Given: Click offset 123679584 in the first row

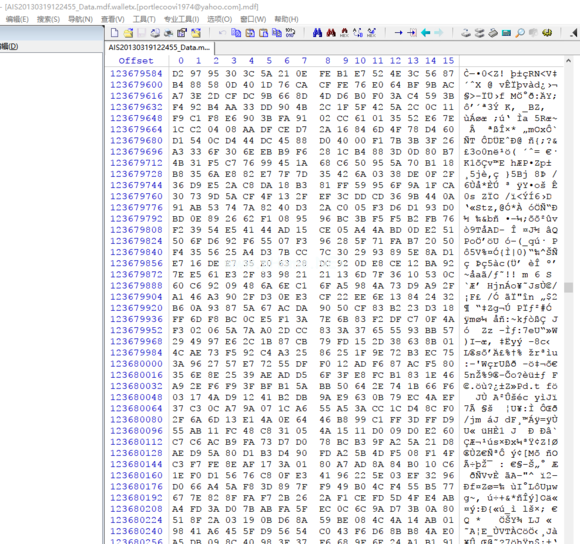Looking at the screenshot, I should [136, 74].
